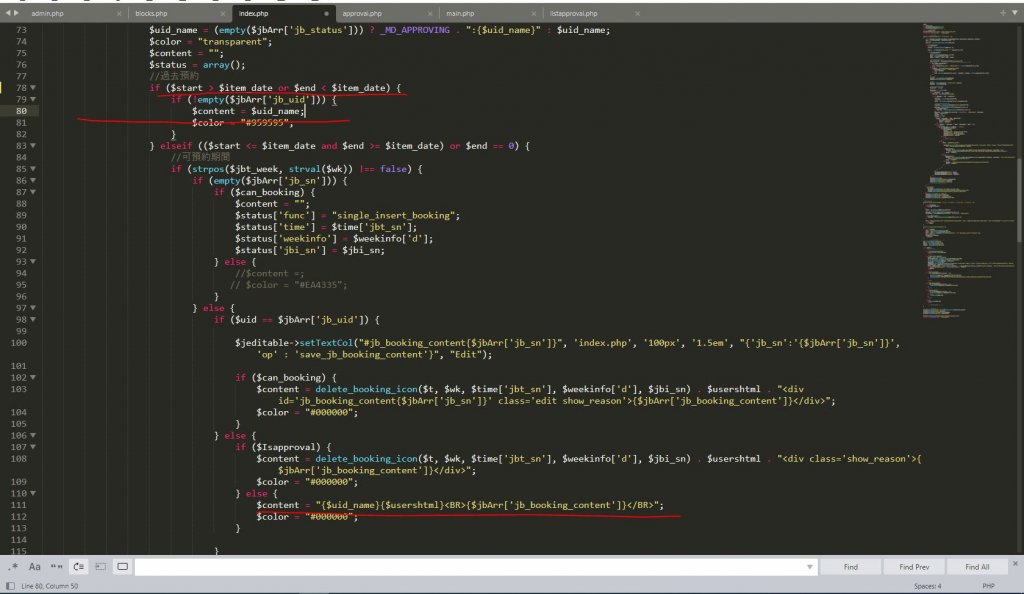1024x594 pixels.
Task: Collapse the fold arrow at line 98
Action: point(33,319)
